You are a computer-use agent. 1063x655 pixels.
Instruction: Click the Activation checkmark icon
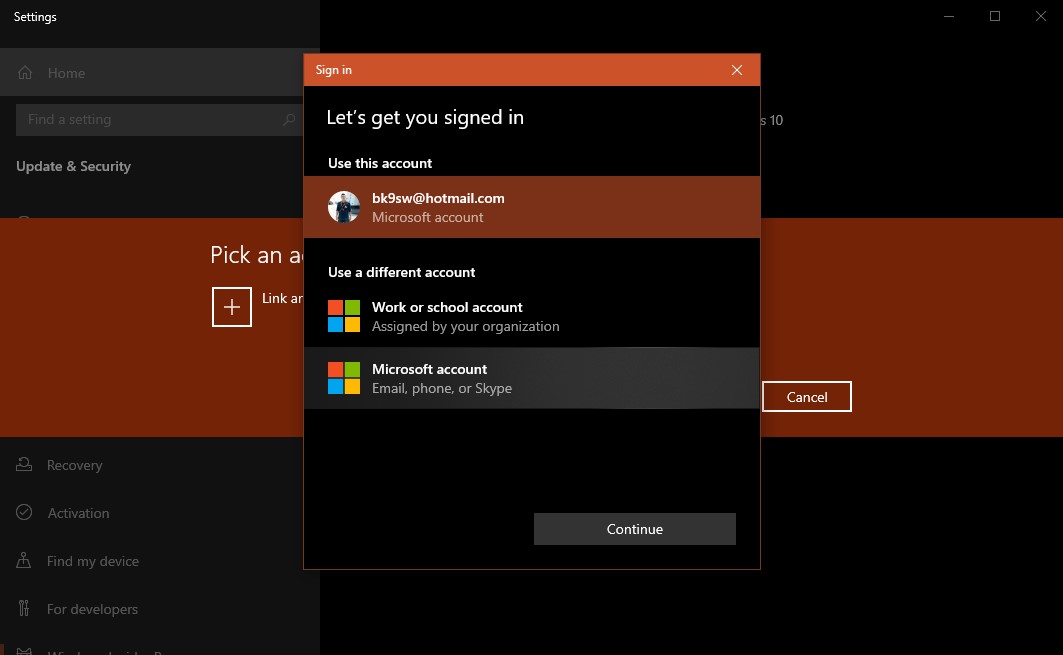pyautogui.click(x=24, y=513)
